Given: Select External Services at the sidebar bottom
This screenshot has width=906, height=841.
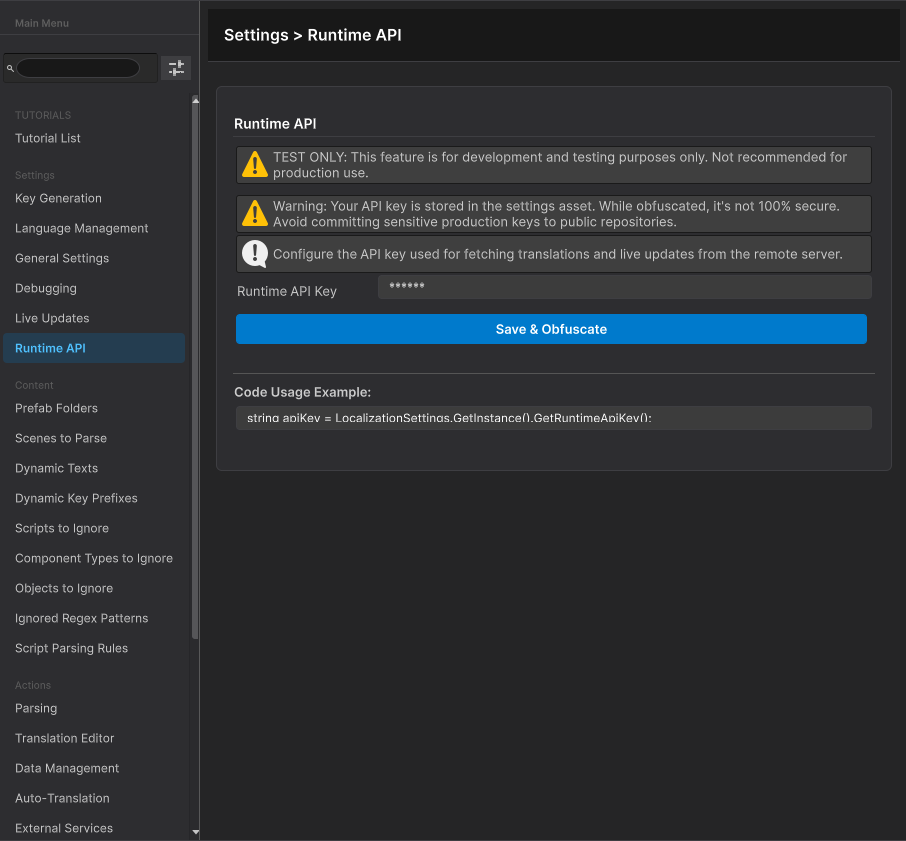Looking at the screenshot, I should click(64, 828).
